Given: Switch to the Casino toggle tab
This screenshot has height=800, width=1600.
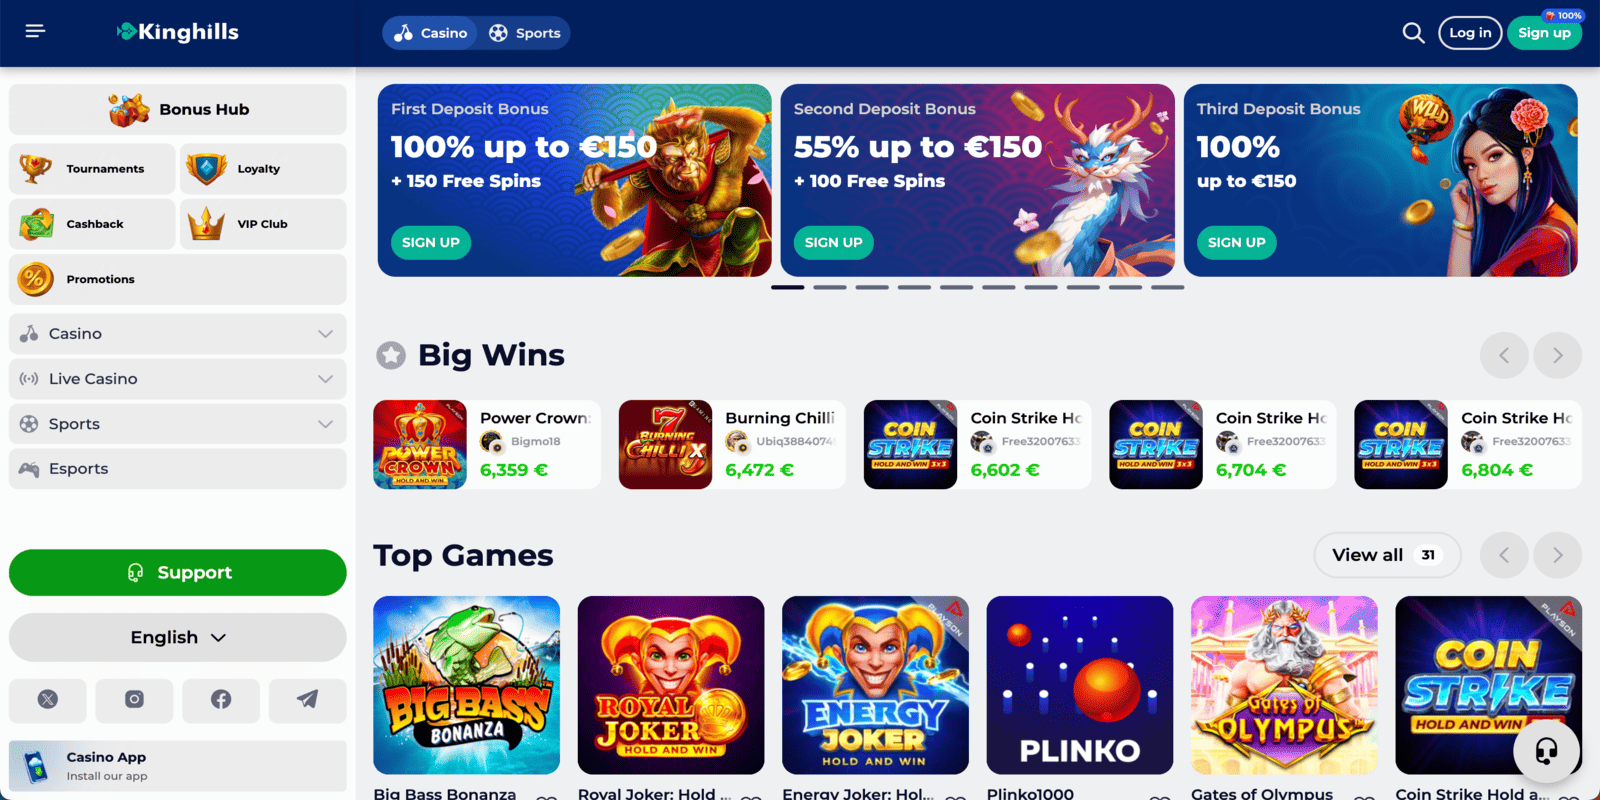Looking at the screenshot, I should (431, 33).
